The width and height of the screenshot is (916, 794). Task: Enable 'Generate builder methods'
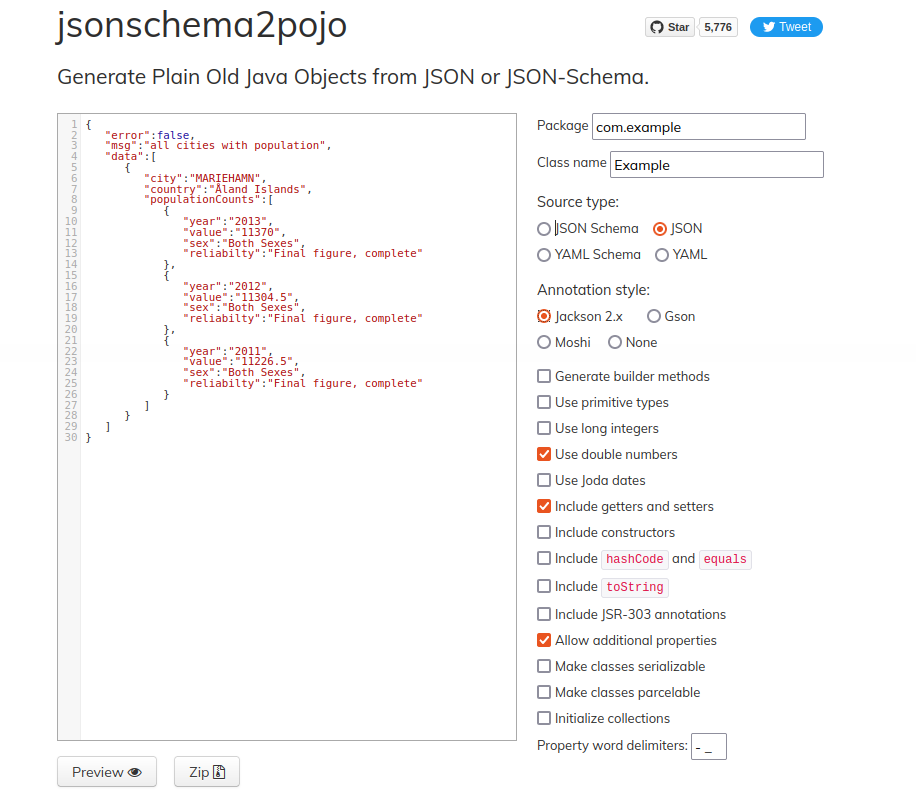click(544, 376)
